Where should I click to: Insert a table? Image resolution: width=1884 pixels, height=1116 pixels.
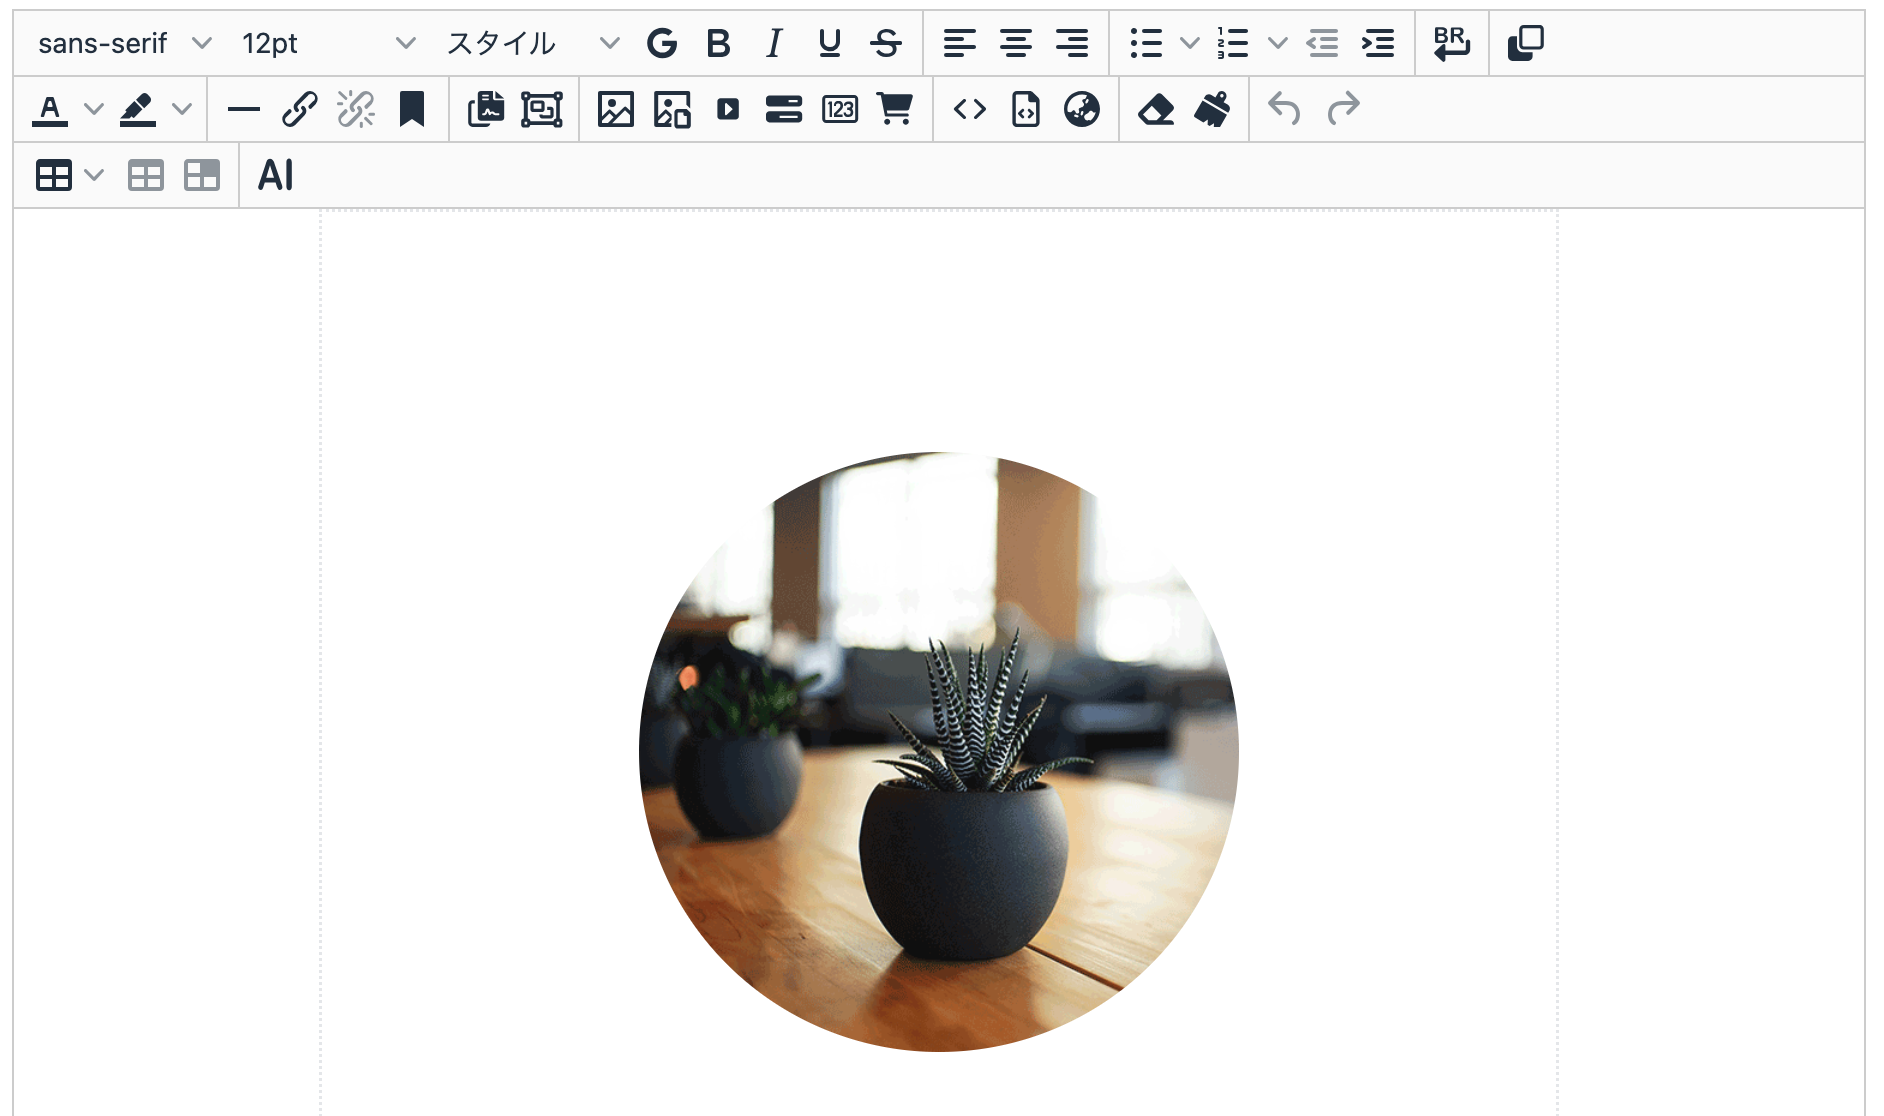pos(54,175)
